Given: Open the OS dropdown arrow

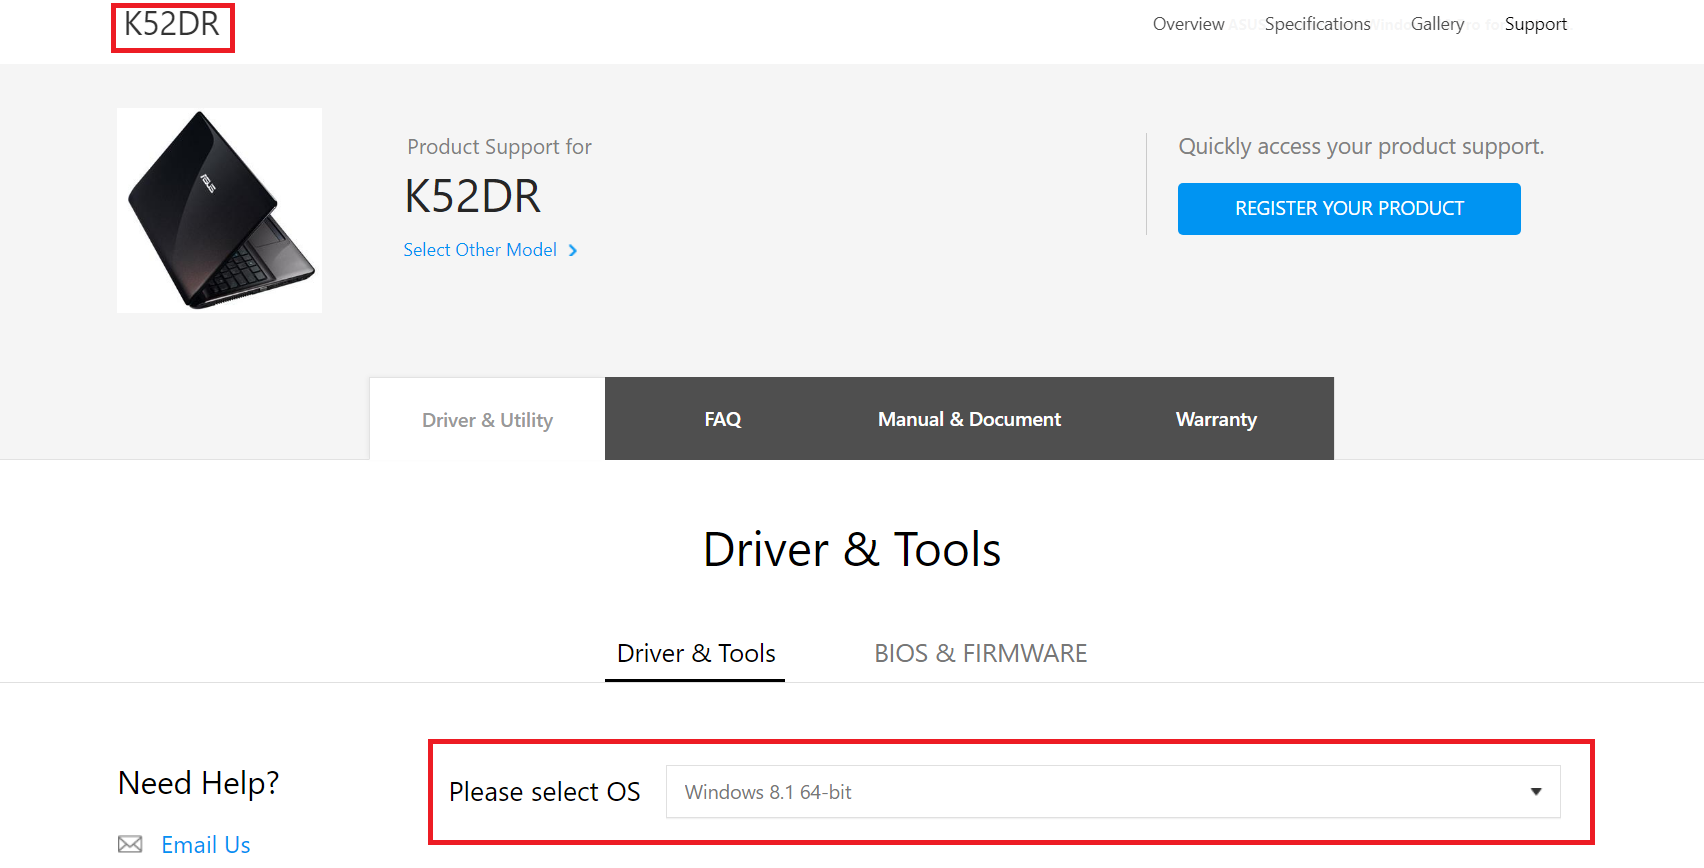Looking at the screenshot, I should [1536, 792].
